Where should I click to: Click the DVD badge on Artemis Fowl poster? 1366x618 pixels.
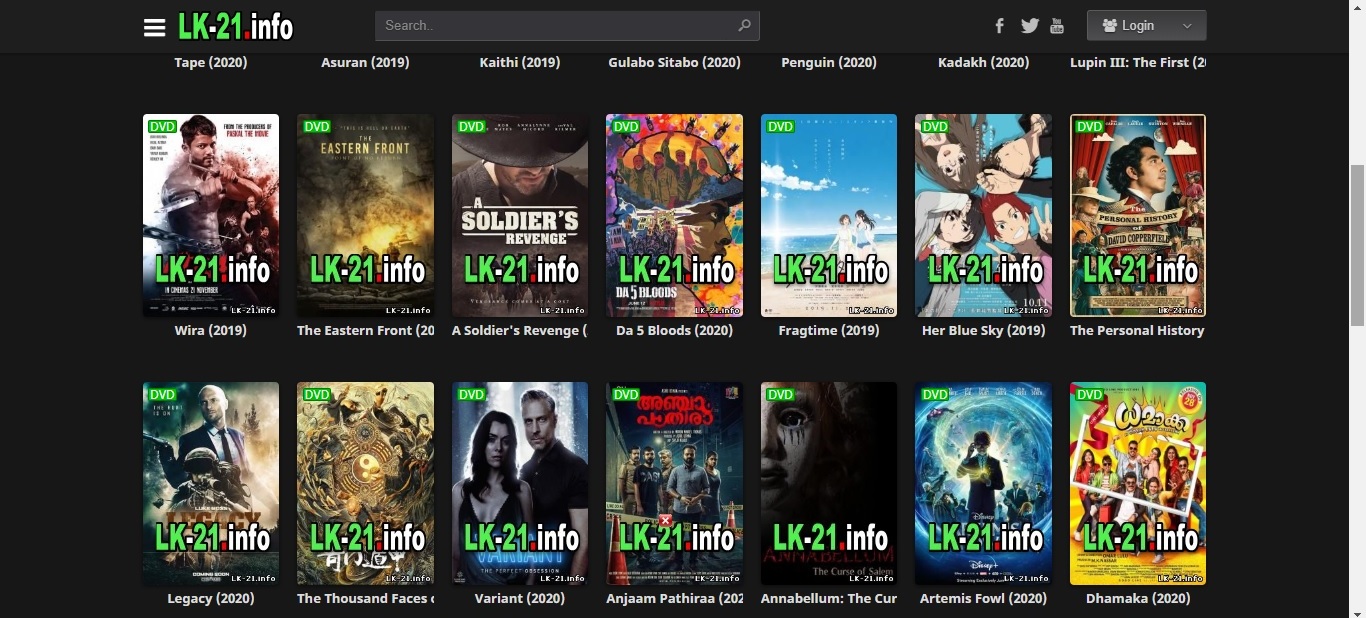pos(935,395)
